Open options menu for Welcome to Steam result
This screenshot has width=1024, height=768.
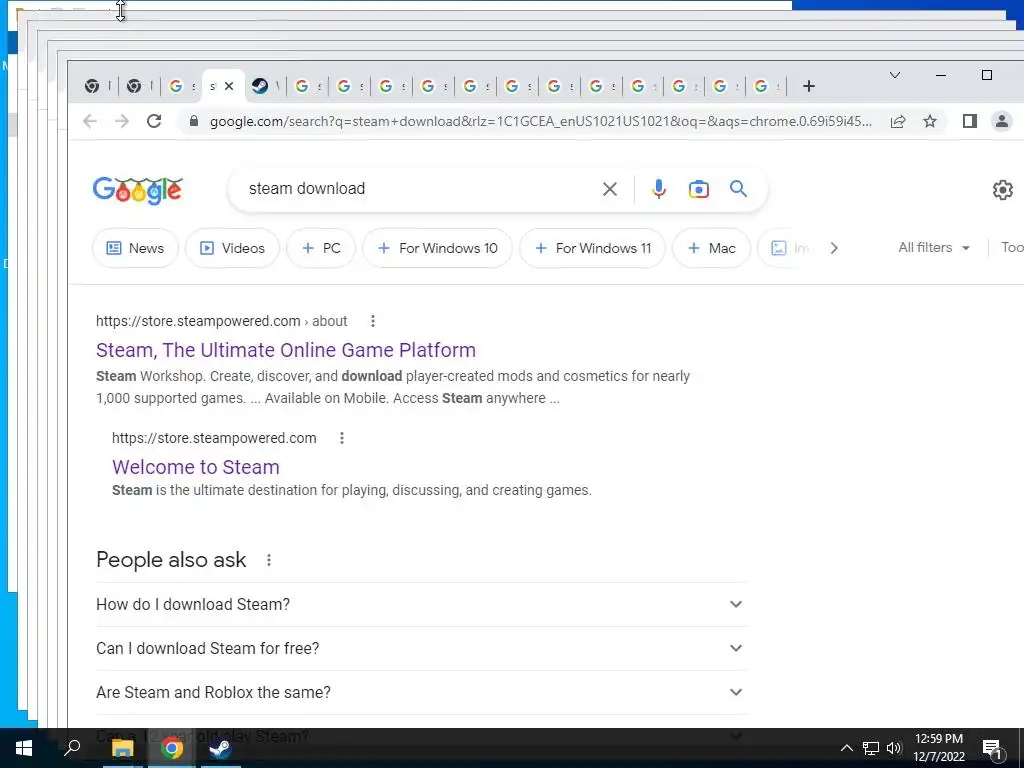click(x=342, y=438)
